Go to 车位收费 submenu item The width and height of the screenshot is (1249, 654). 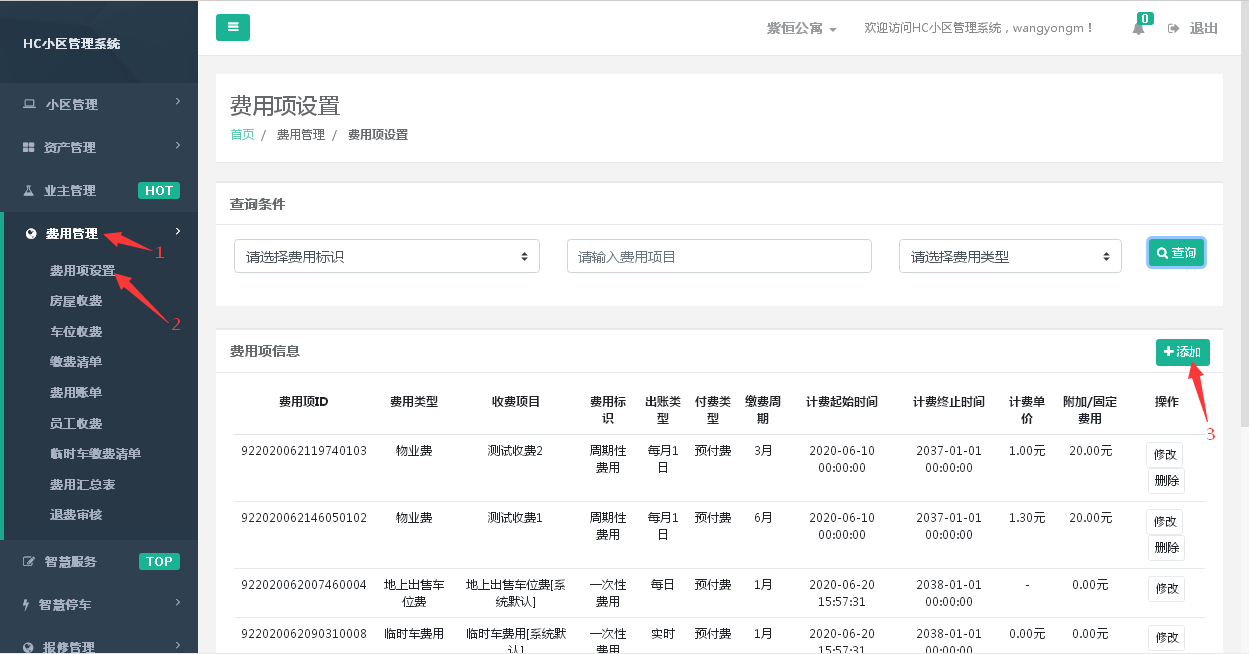point(76,331)
